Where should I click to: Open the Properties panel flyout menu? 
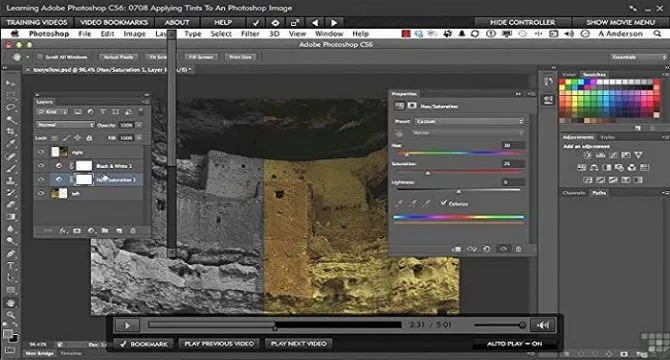point(532,94)
